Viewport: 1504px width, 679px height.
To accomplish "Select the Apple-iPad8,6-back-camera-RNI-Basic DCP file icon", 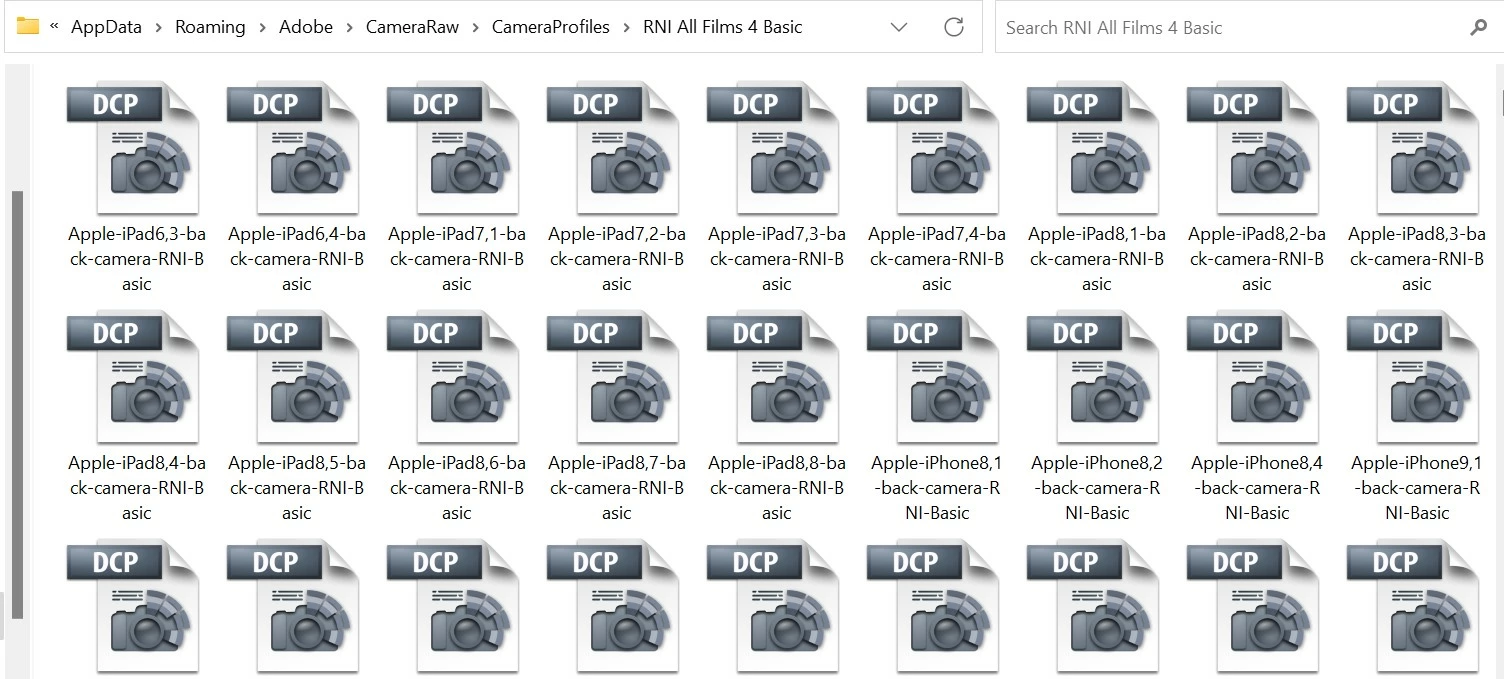I will coord(453,377).
